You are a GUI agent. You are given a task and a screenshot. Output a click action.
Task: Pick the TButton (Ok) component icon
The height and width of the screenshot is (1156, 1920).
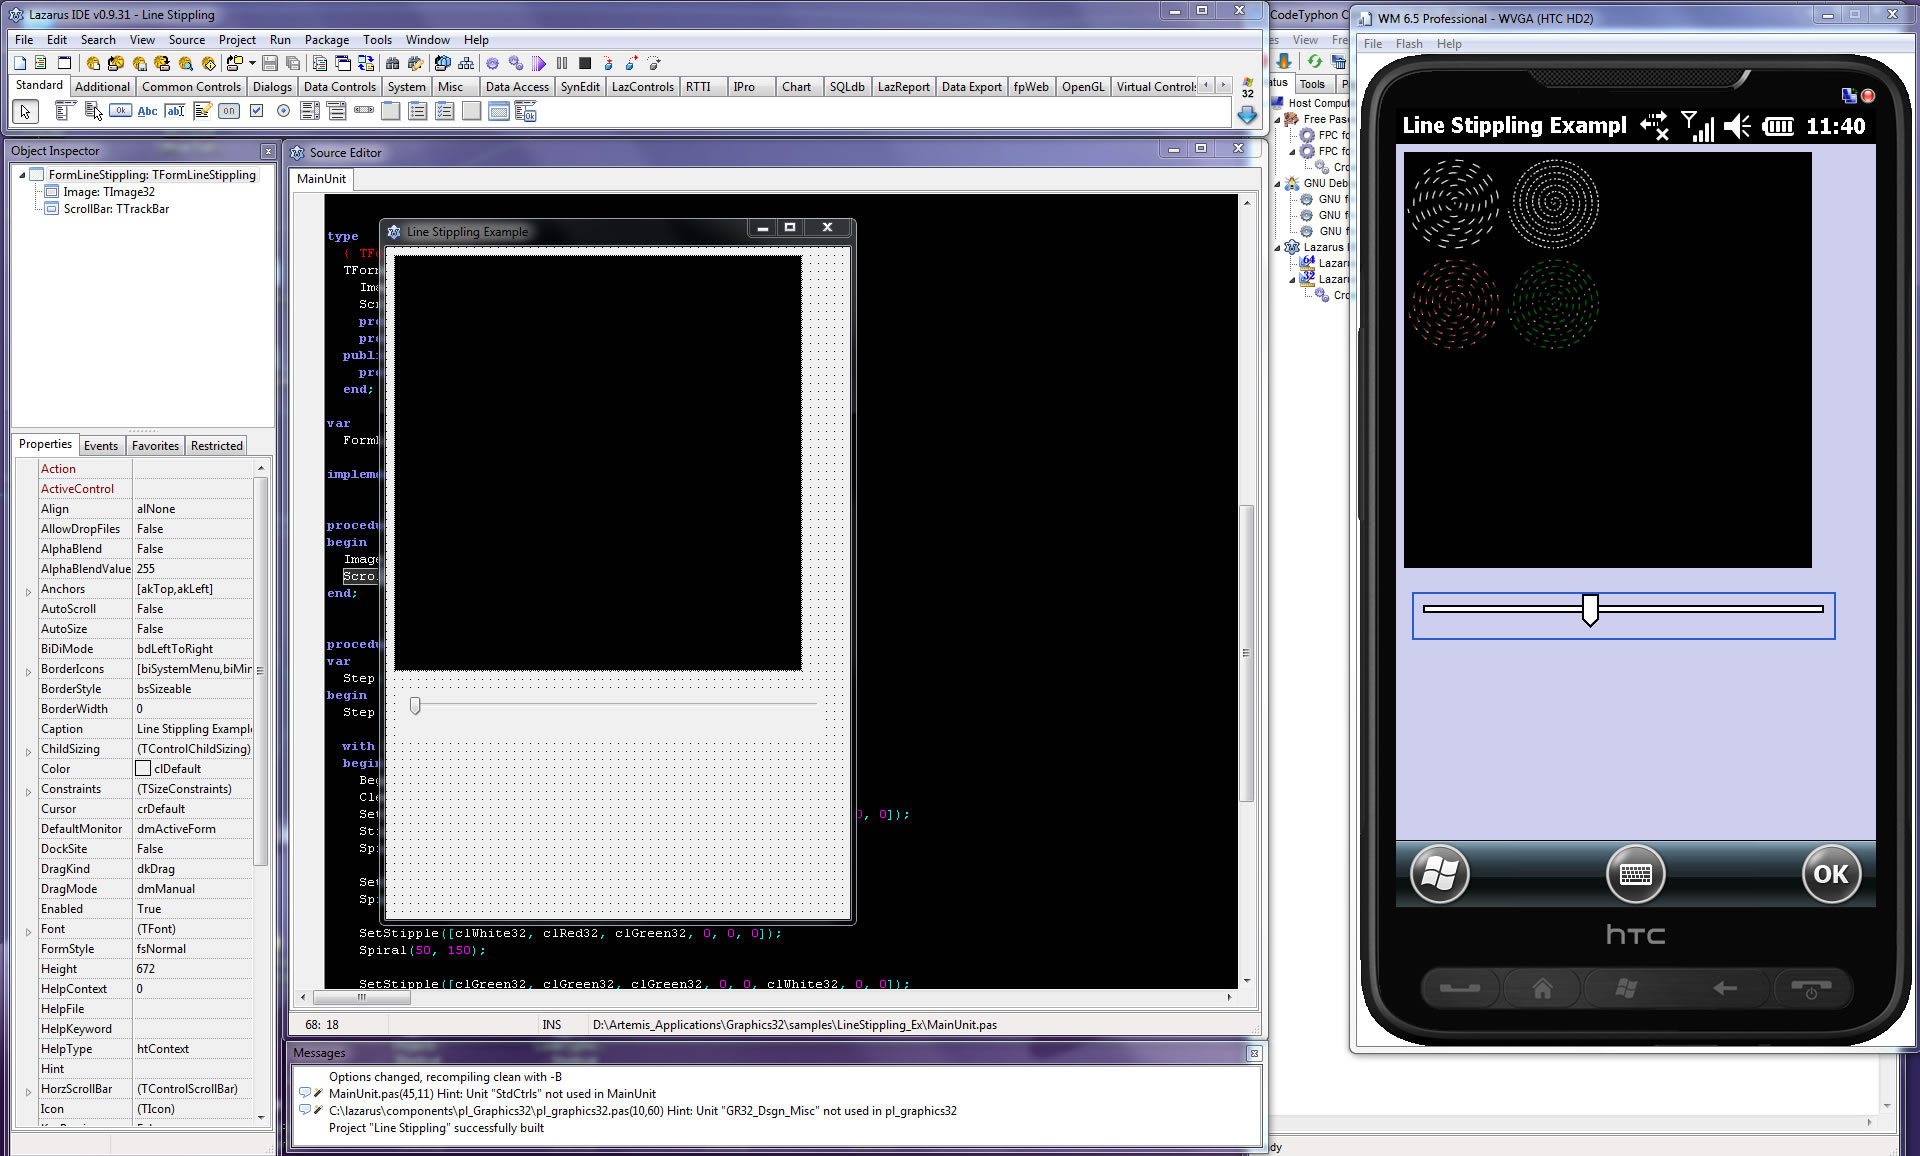(120, 111)
